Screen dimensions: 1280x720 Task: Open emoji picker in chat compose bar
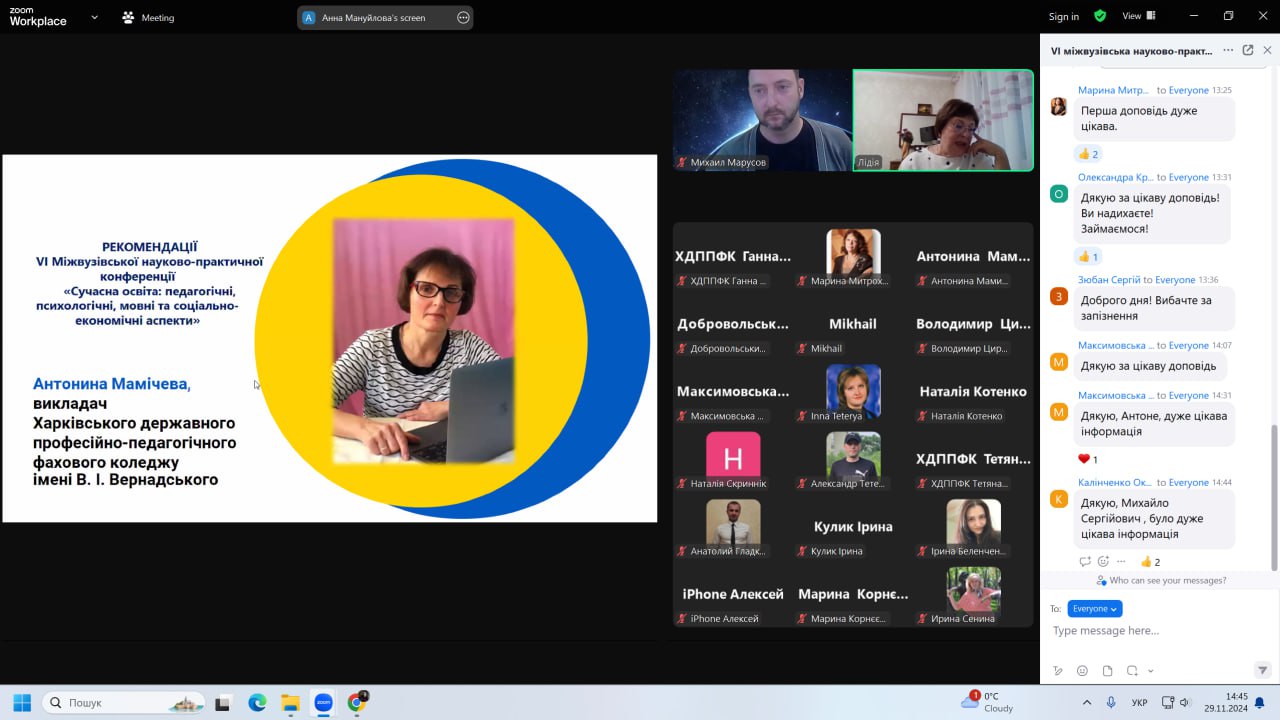pyautogui.click(x=1082, y=670)
